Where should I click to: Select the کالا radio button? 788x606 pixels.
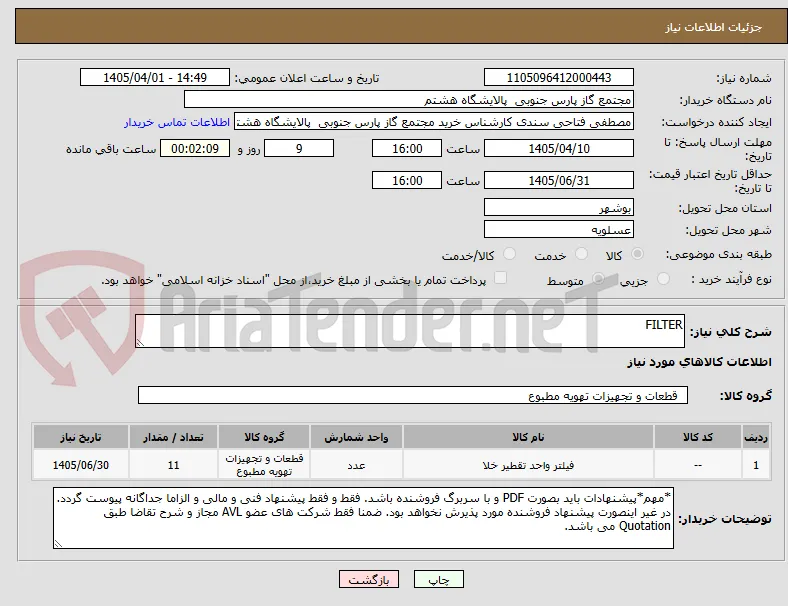point(637,254)
